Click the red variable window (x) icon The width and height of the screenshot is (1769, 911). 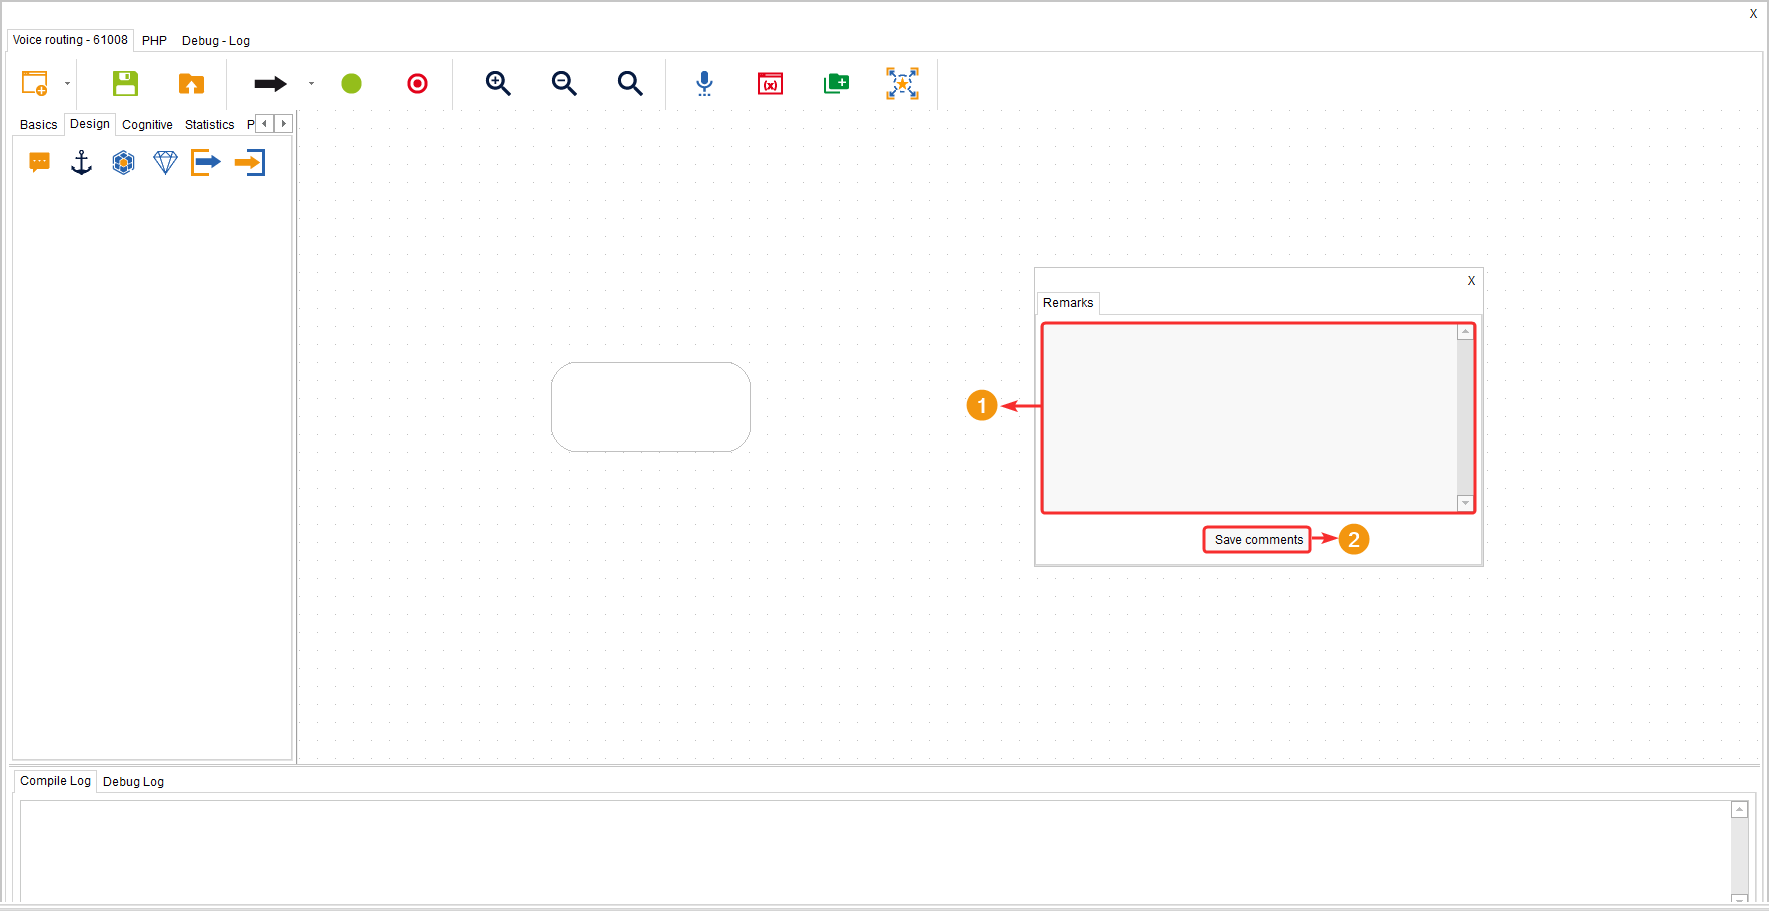770,83
